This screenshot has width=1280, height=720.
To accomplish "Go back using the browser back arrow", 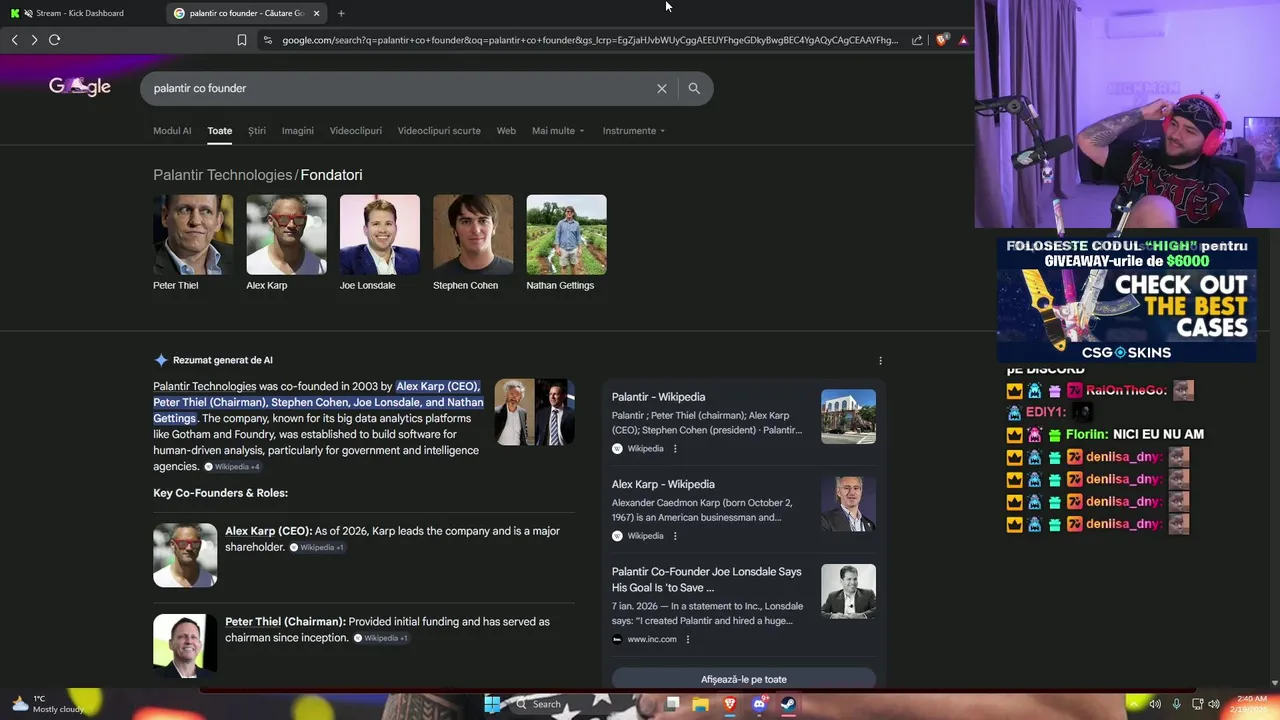I will coord(15,40).
